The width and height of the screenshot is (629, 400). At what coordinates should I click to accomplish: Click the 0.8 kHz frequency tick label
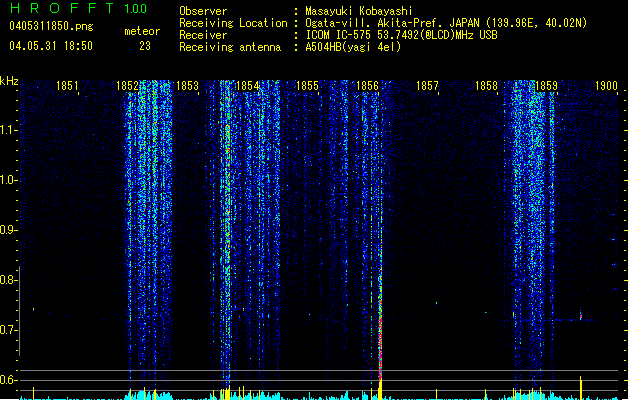coord(8,280)
